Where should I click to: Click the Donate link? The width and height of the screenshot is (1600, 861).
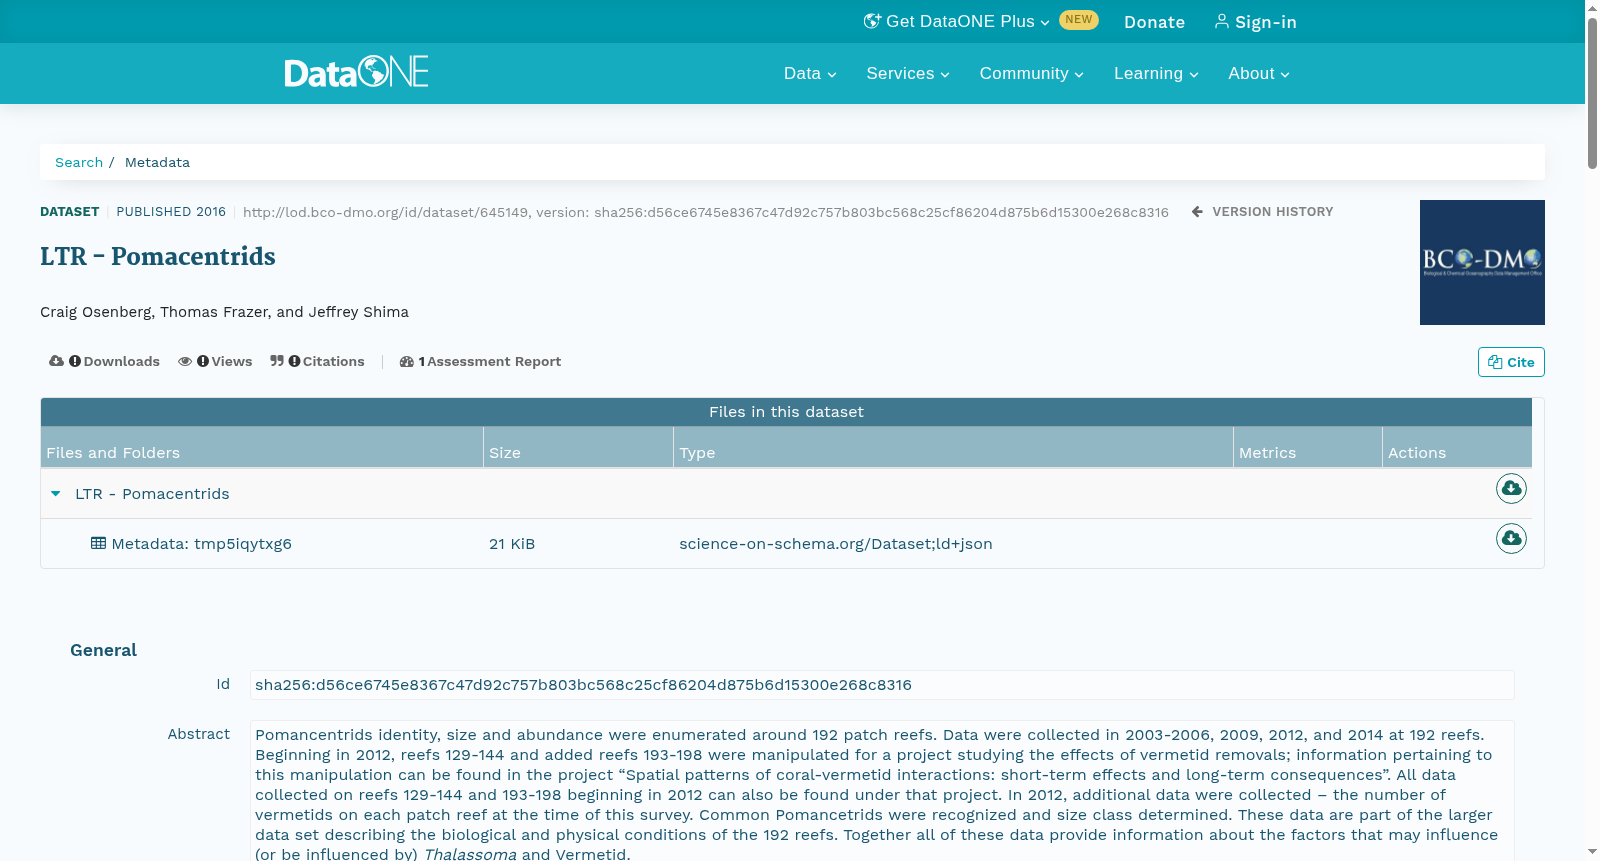click(1154, 22)
